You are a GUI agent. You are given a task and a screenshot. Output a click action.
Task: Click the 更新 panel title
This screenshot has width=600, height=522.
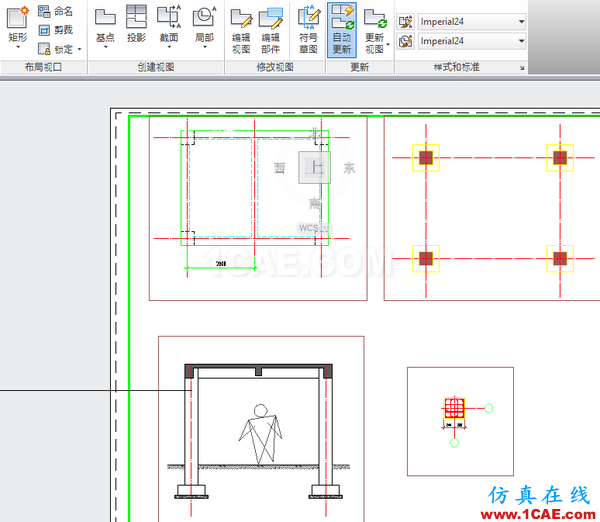360,67
